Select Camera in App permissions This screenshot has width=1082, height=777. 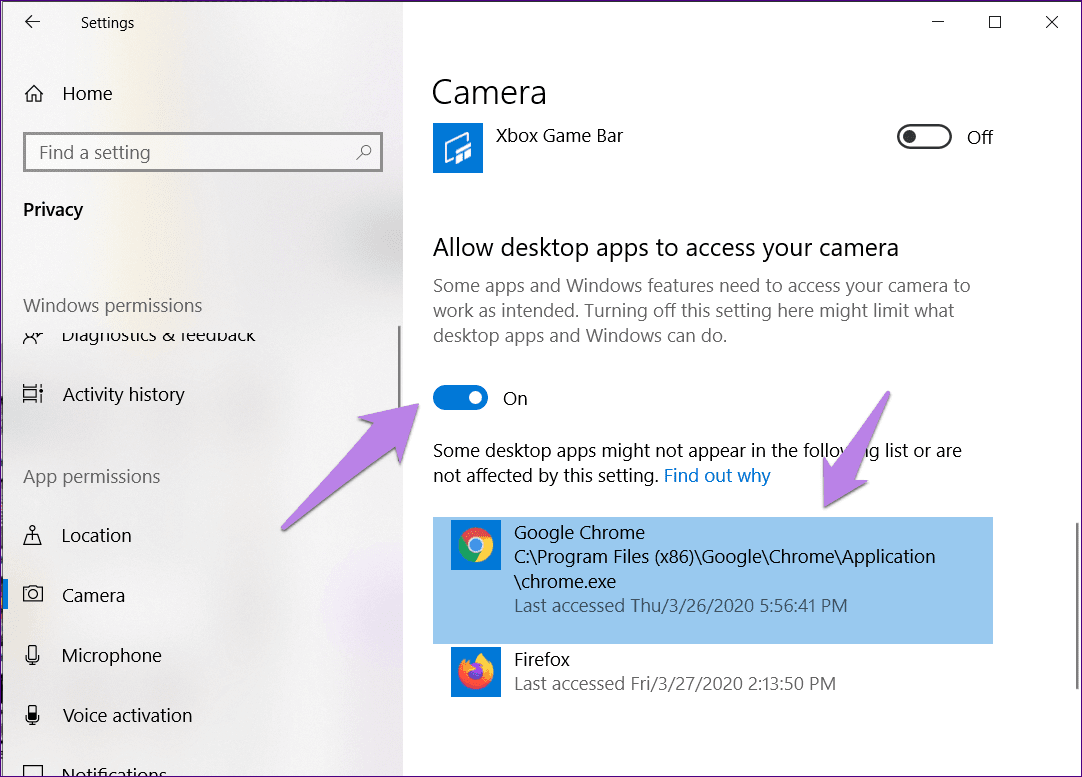coord(93,596)
